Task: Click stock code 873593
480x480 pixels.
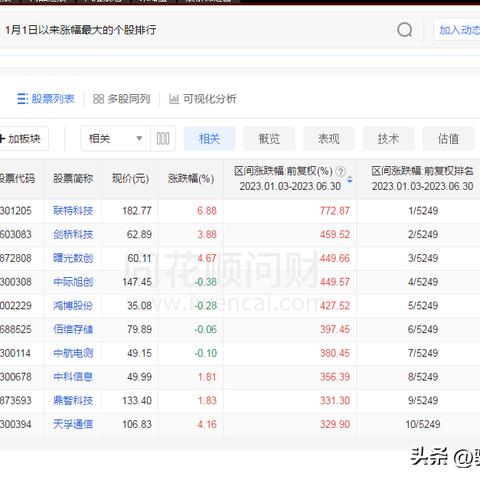Action: click(x=15, y=400)
